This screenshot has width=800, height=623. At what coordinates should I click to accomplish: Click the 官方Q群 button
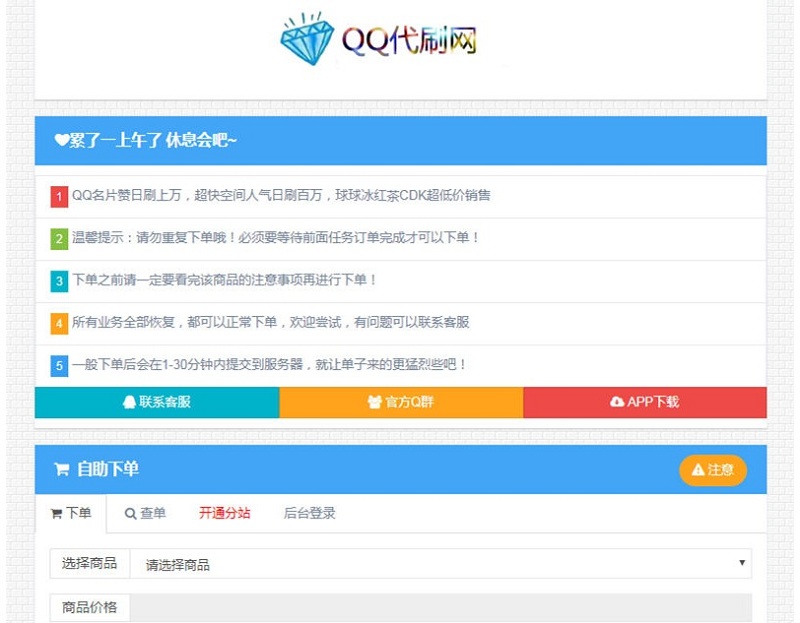click(402, 402)
